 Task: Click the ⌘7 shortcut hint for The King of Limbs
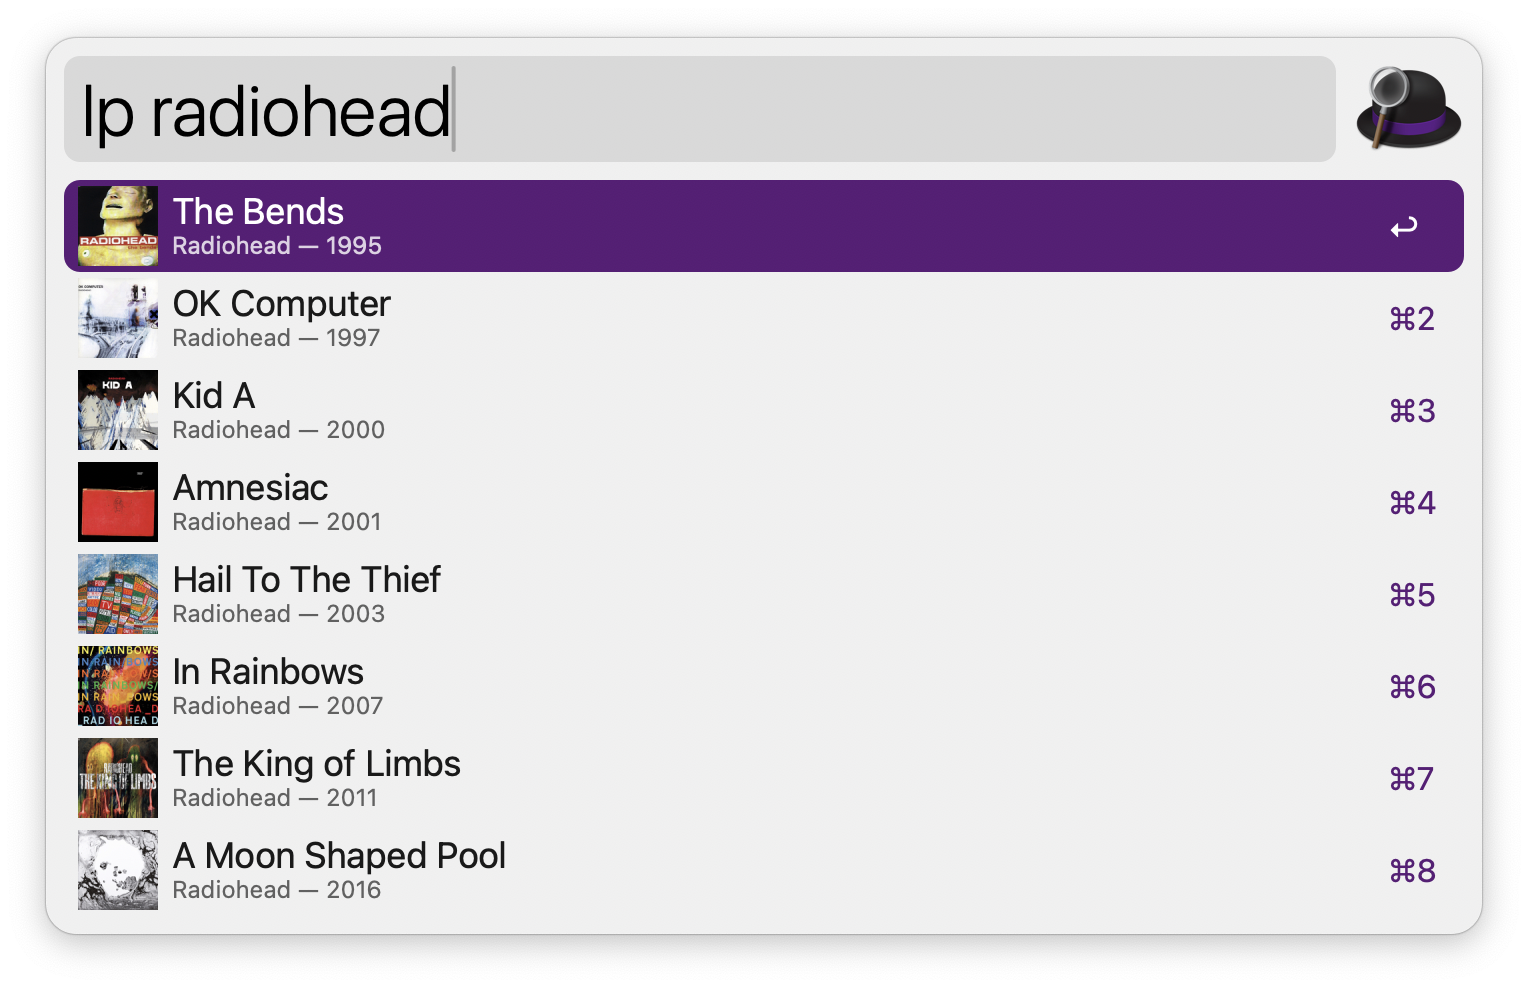coord(1411,778)
